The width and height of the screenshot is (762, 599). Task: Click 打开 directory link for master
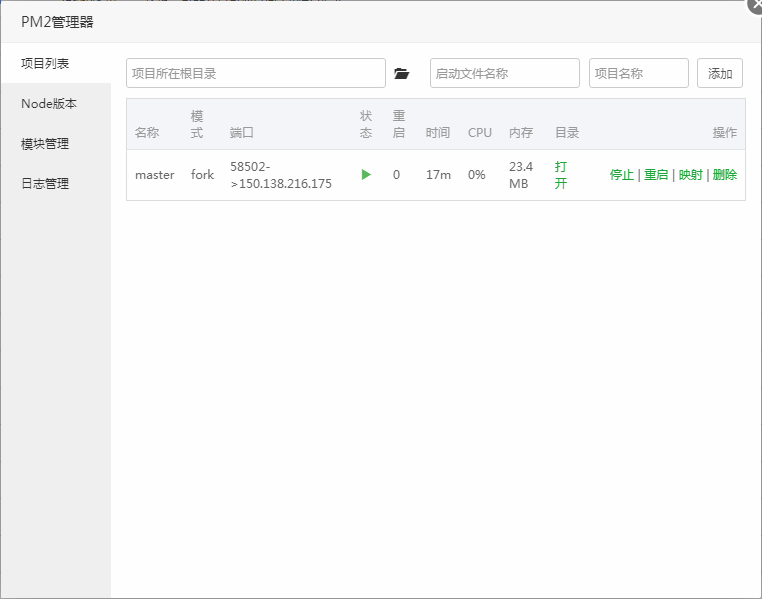pyautogui.click(x=561, y=175)
